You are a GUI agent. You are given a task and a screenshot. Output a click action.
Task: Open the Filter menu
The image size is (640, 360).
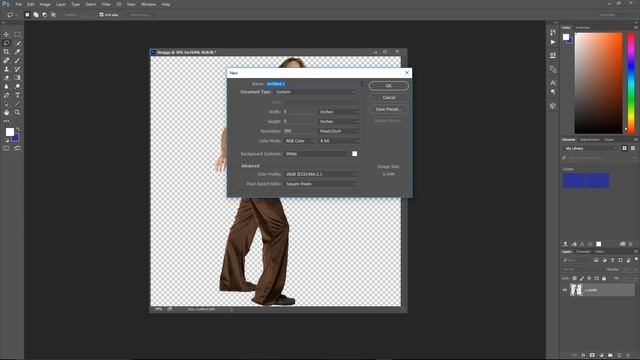(106, 4)
